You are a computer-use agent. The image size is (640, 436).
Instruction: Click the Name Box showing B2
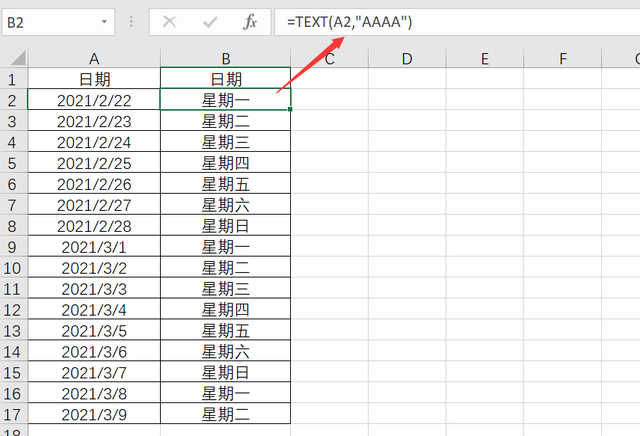(x=58, y=22)
